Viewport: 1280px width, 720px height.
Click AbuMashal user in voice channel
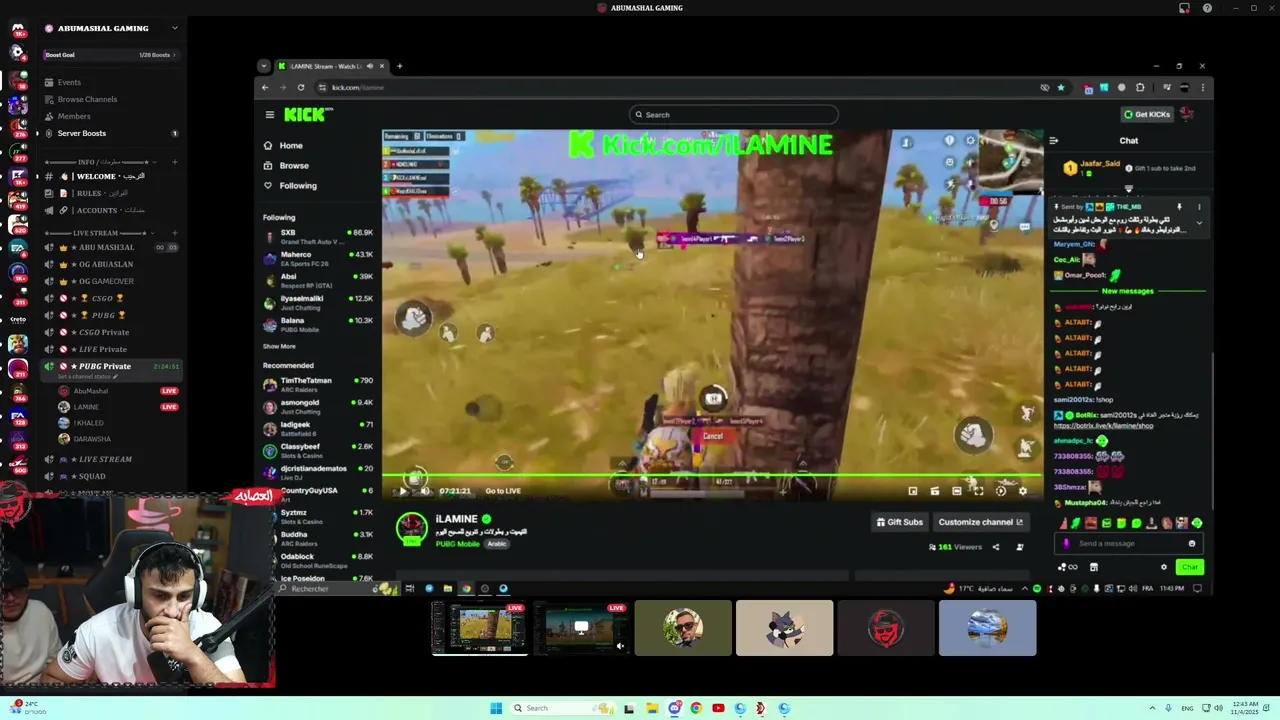pos(90,391)
